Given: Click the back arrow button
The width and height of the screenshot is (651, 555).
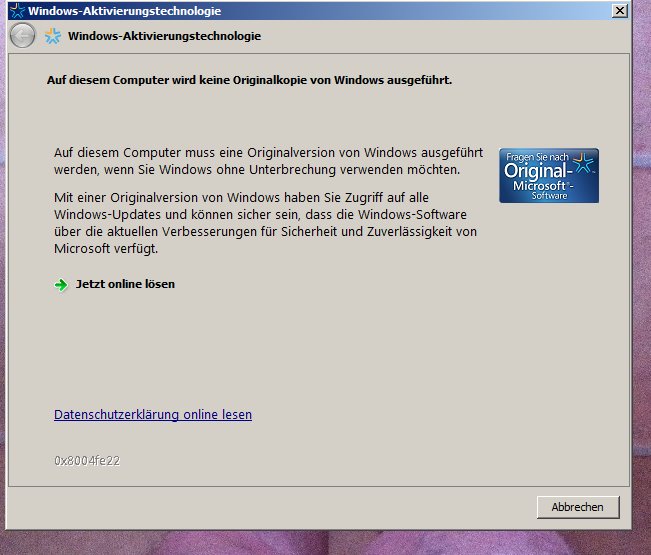Looking at the screenshot, I should 22,36.
